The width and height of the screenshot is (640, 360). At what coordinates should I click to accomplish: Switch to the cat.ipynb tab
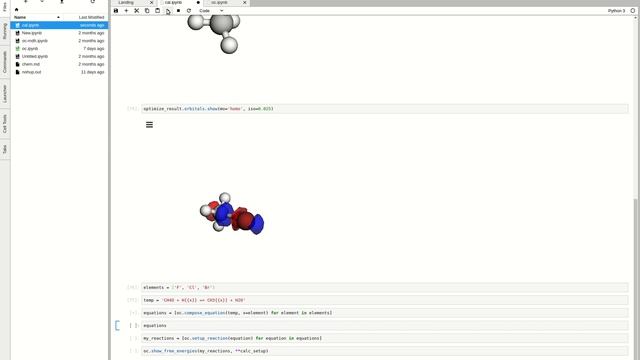coord(173,2)
